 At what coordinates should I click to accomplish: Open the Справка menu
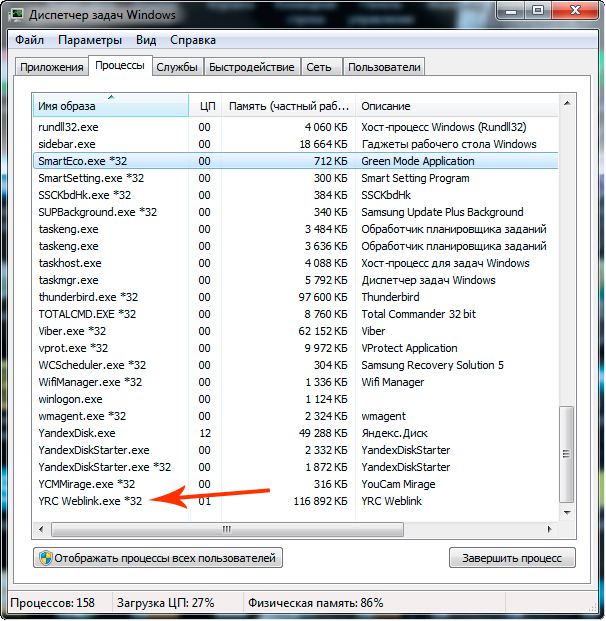(193, 40)
